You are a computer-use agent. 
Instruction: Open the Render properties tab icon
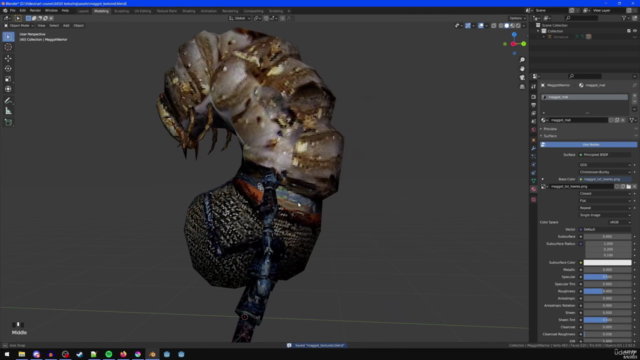click(x=533, y=97)
